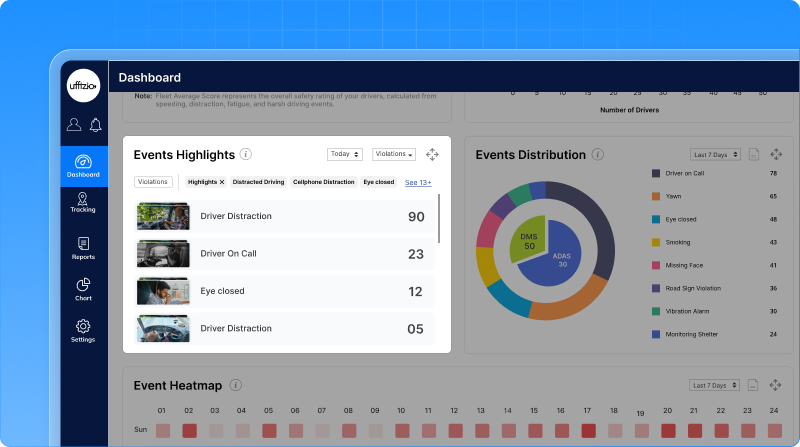Screen dimensions: 800x447
Task: Remove the Highlights filter chip
Action: [x=222, y=183]
